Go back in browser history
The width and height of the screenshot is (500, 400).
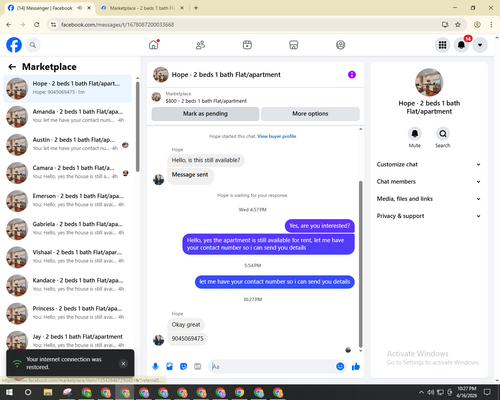[x=9, y=24]
